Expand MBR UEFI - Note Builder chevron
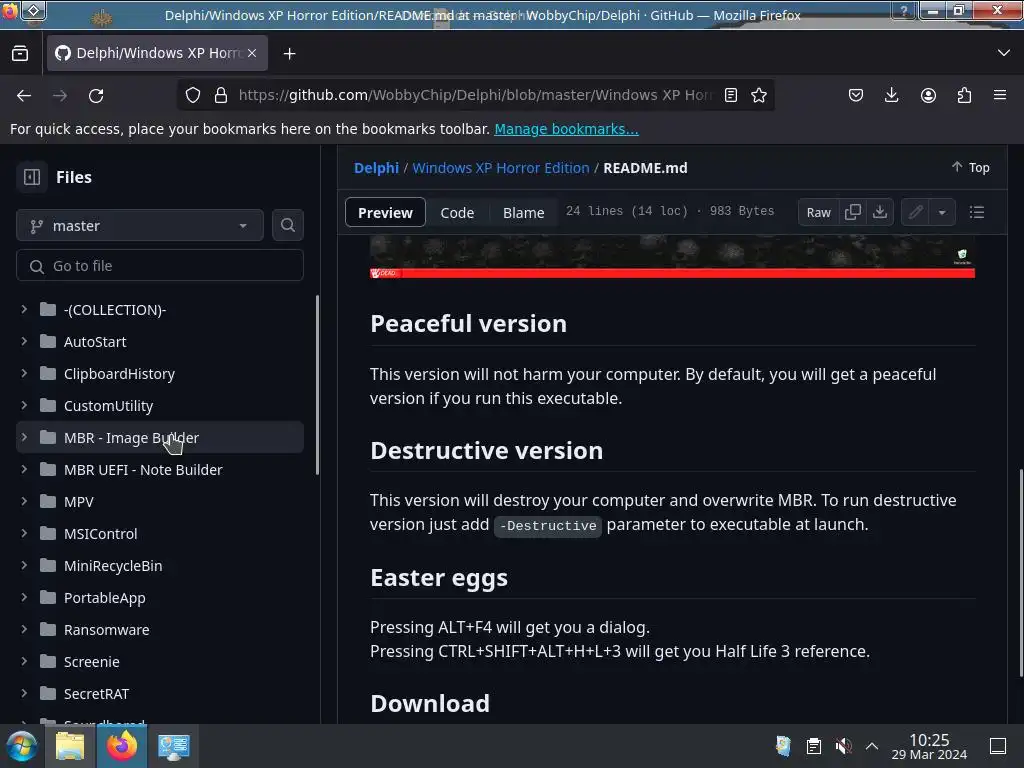1024x768 pixels. [x=24, y=470]
